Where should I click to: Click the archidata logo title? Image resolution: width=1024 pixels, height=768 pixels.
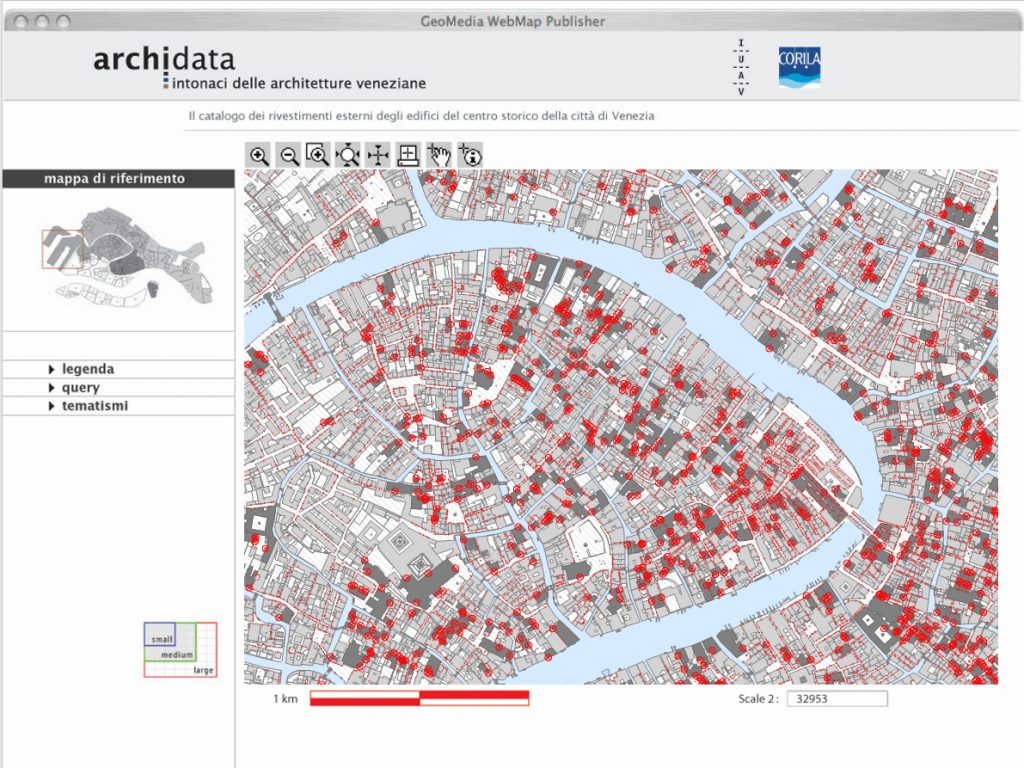point(164,59)
